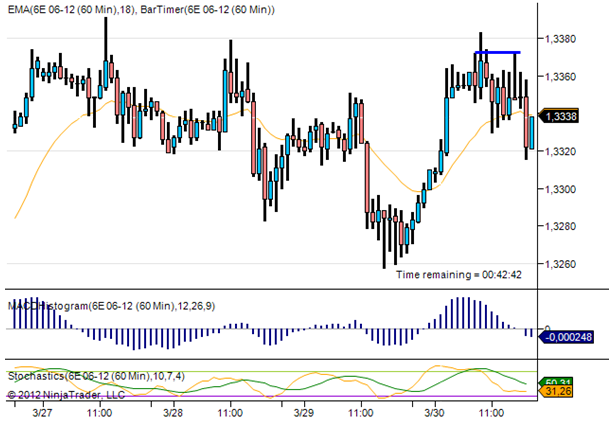The image size is (616, 423).
Task: Click the MACDHistogram indicator label
Action: click(112, 306)
